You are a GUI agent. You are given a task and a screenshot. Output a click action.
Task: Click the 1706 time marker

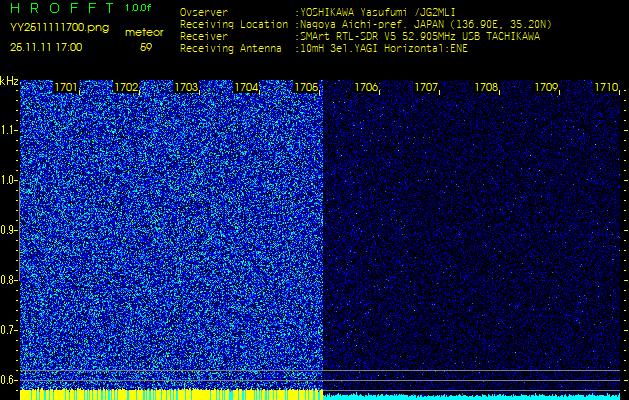tap(366, 87)
